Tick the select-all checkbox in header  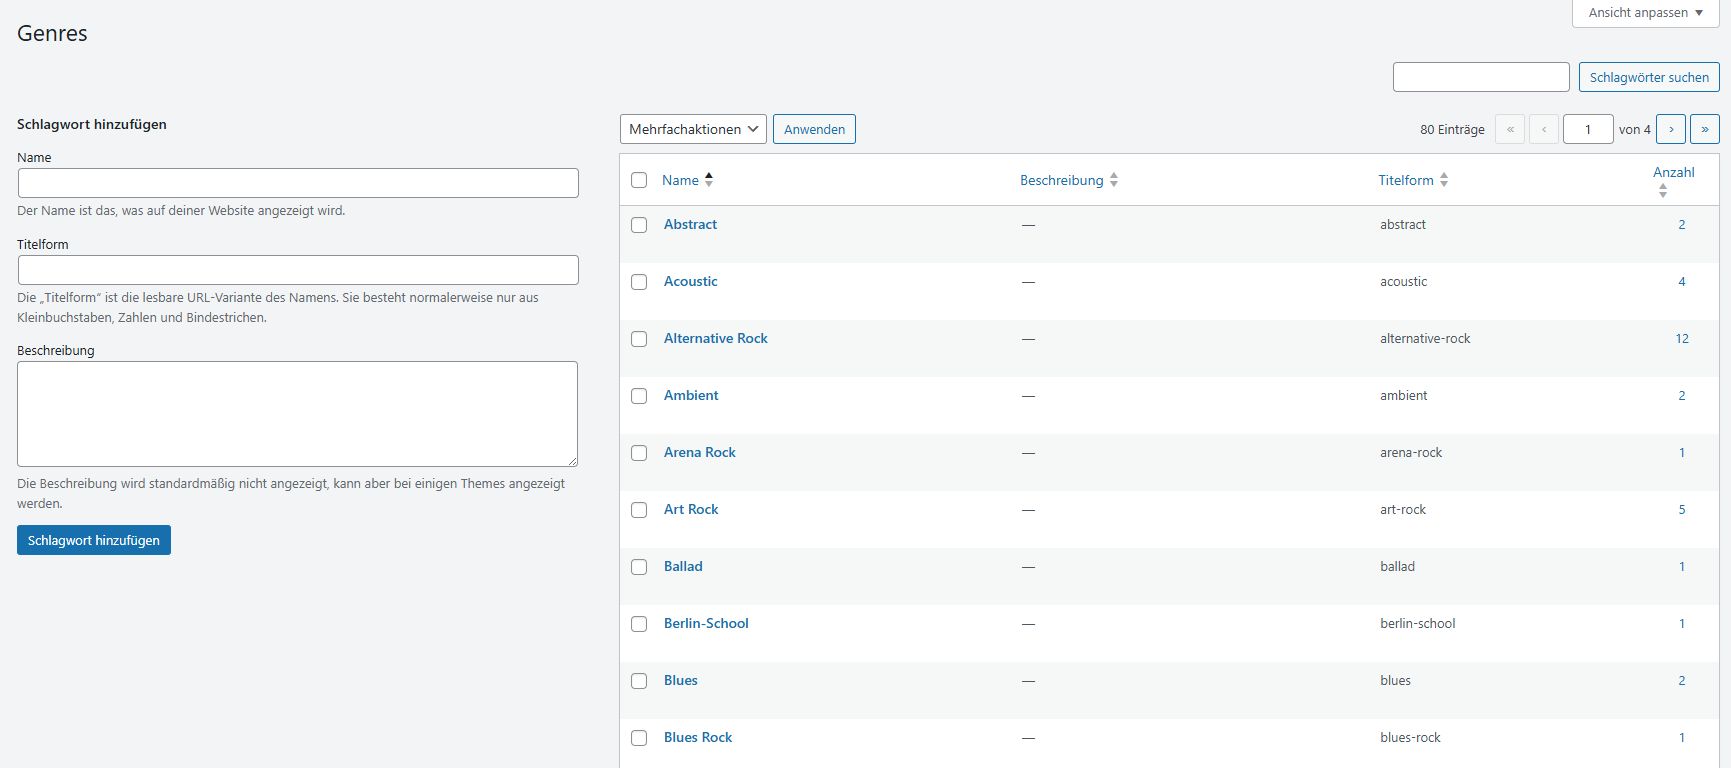[x=639, y=180]
